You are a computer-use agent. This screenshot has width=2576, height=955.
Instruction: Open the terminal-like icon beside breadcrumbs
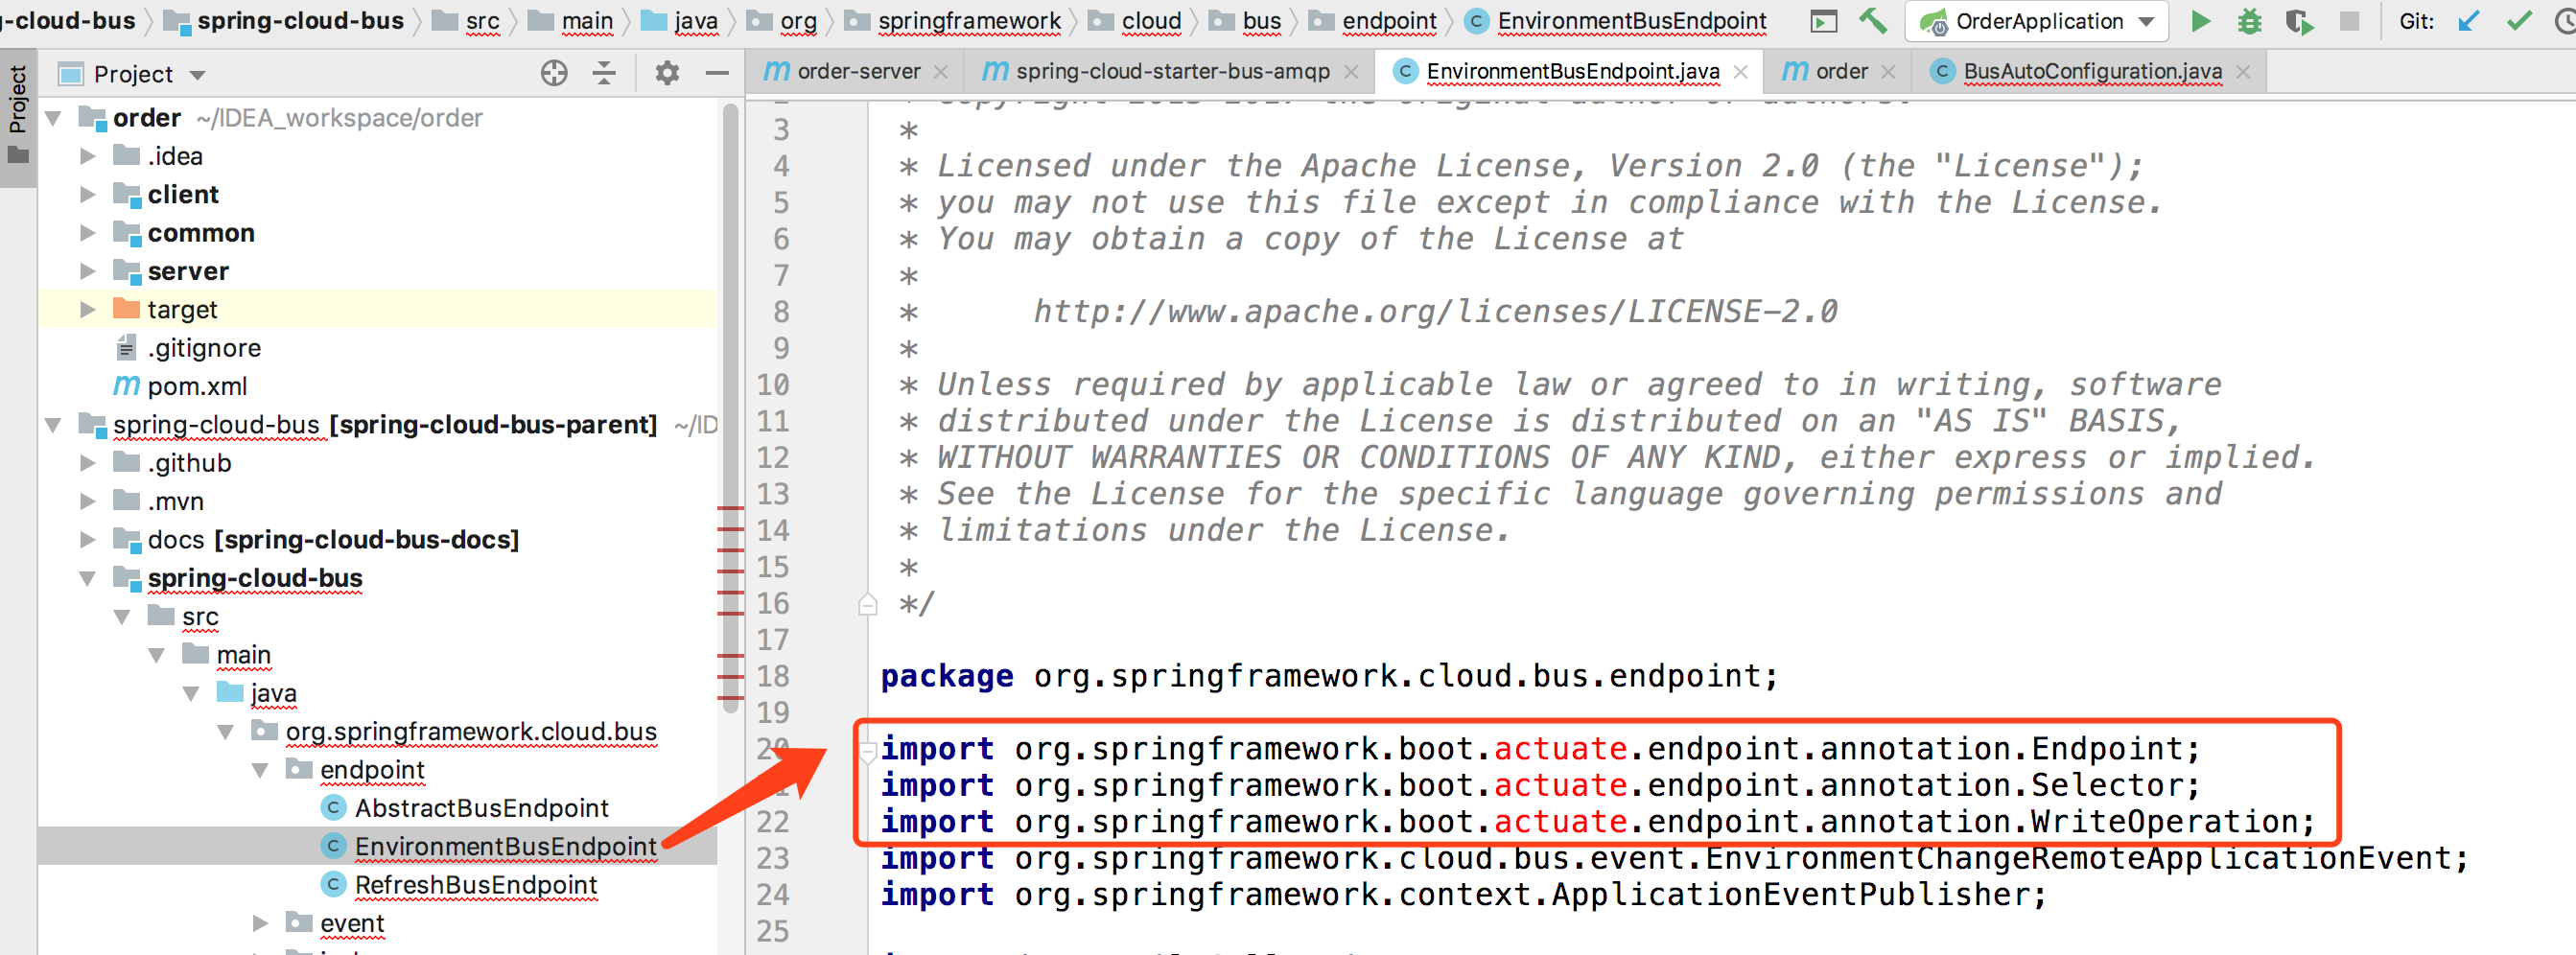[1824, 21]
